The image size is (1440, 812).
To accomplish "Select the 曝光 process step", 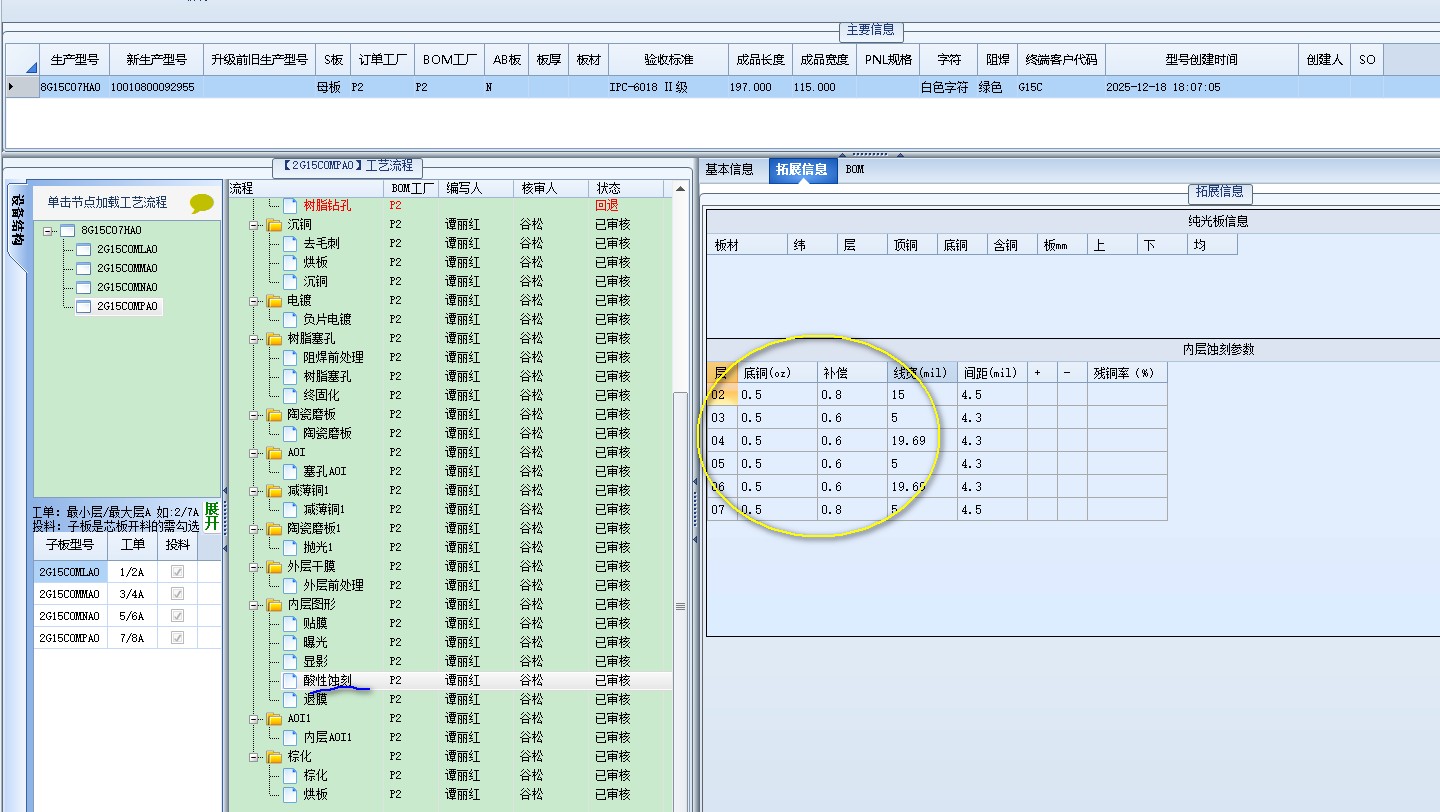I will coord(315,642).
